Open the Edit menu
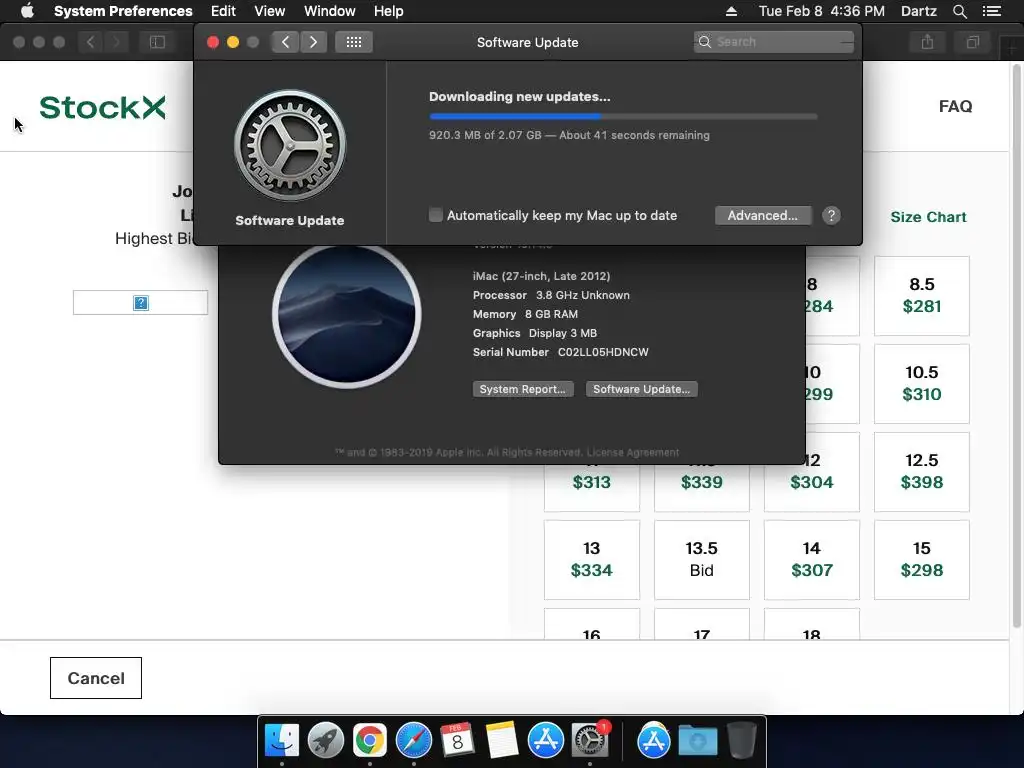This screenshot has width=1024, height=768. [x=223, y=11]
